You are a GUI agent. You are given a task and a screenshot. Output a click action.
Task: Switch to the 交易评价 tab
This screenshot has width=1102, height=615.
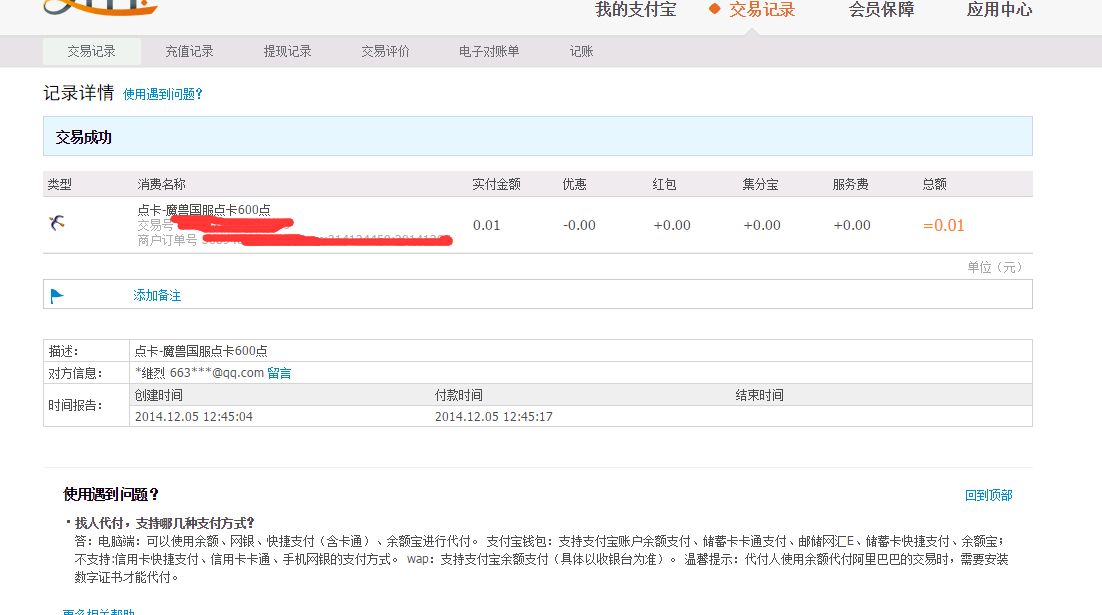tap(385, 51)
